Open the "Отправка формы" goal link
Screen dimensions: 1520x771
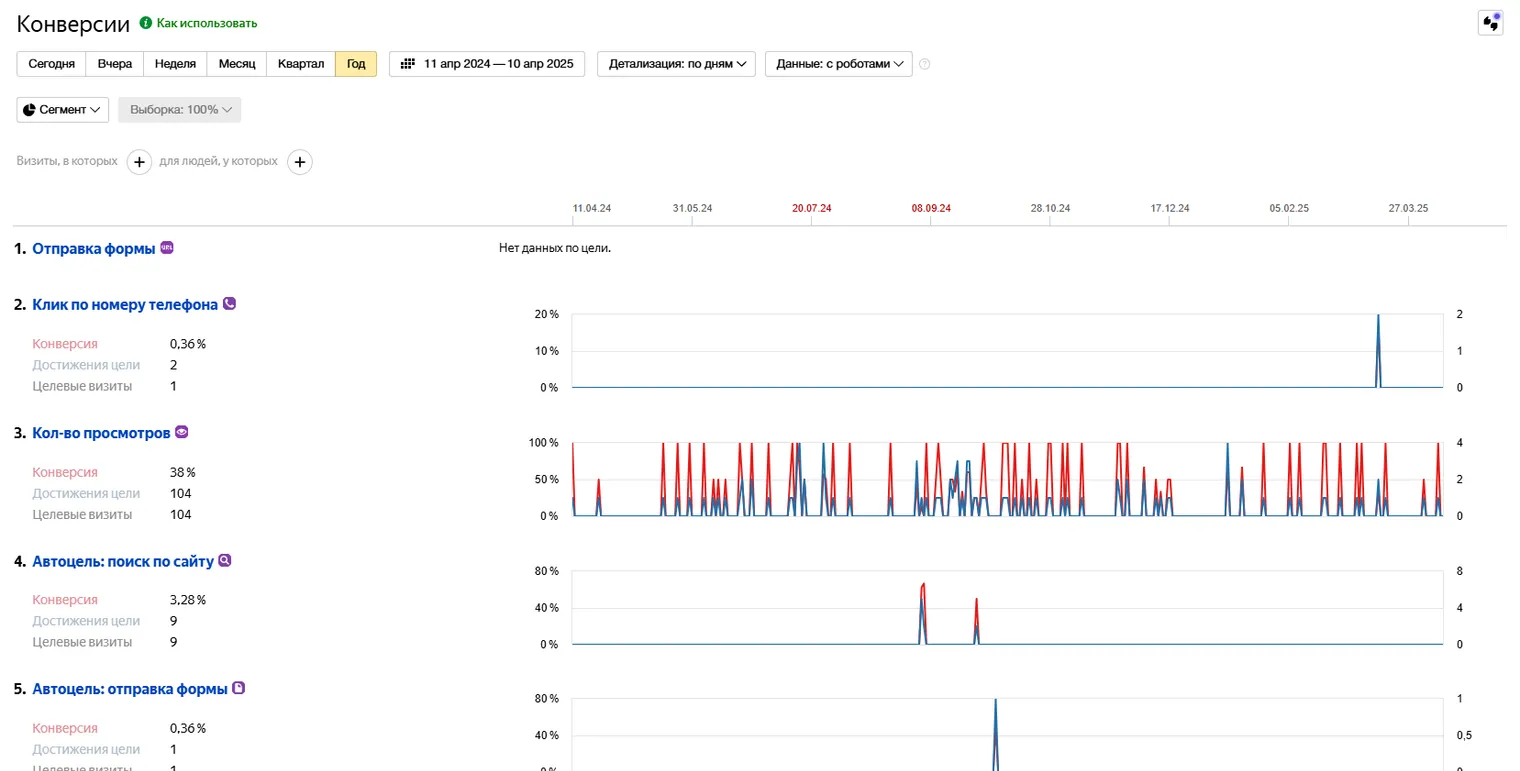click(x=94, y=248)
